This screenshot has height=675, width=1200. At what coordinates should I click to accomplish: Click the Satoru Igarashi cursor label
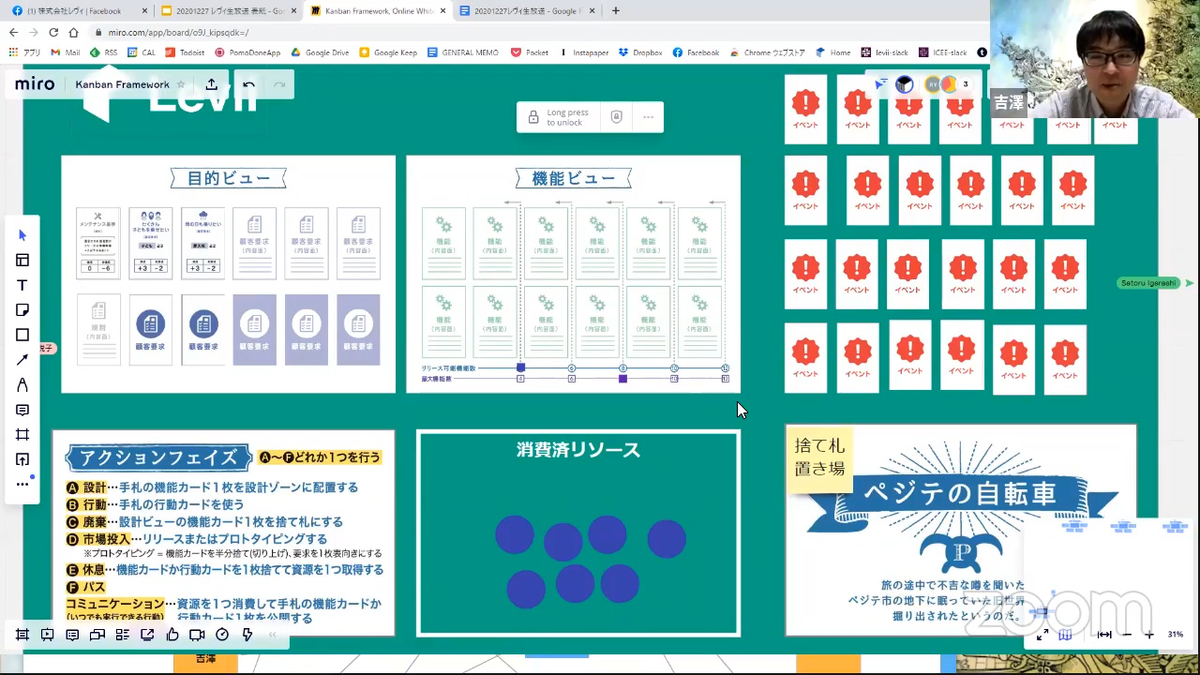pyautogui.click(x=1148, y=283)
